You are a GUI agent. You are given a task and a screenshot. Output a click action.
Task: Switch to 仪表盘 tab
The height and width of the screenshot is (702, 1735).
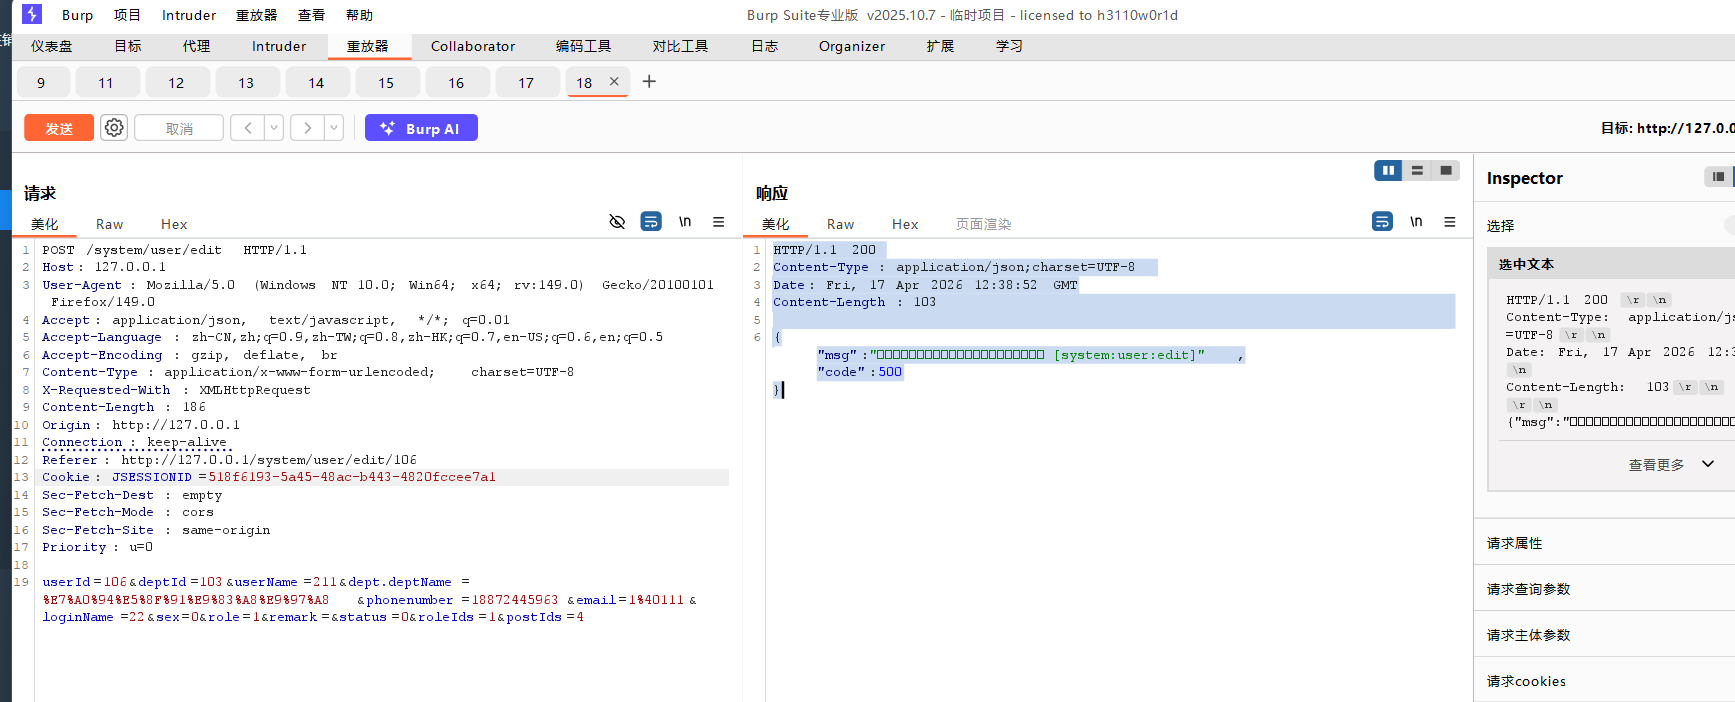pyautogui.click(x=51, y=46)
